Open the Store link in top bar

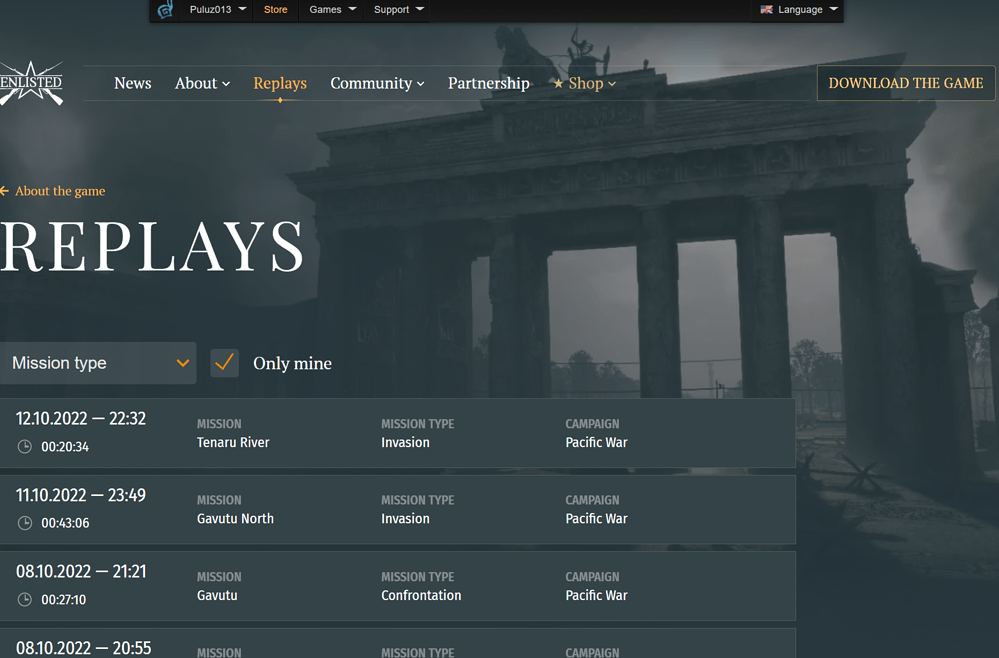[x=275, y=10]
